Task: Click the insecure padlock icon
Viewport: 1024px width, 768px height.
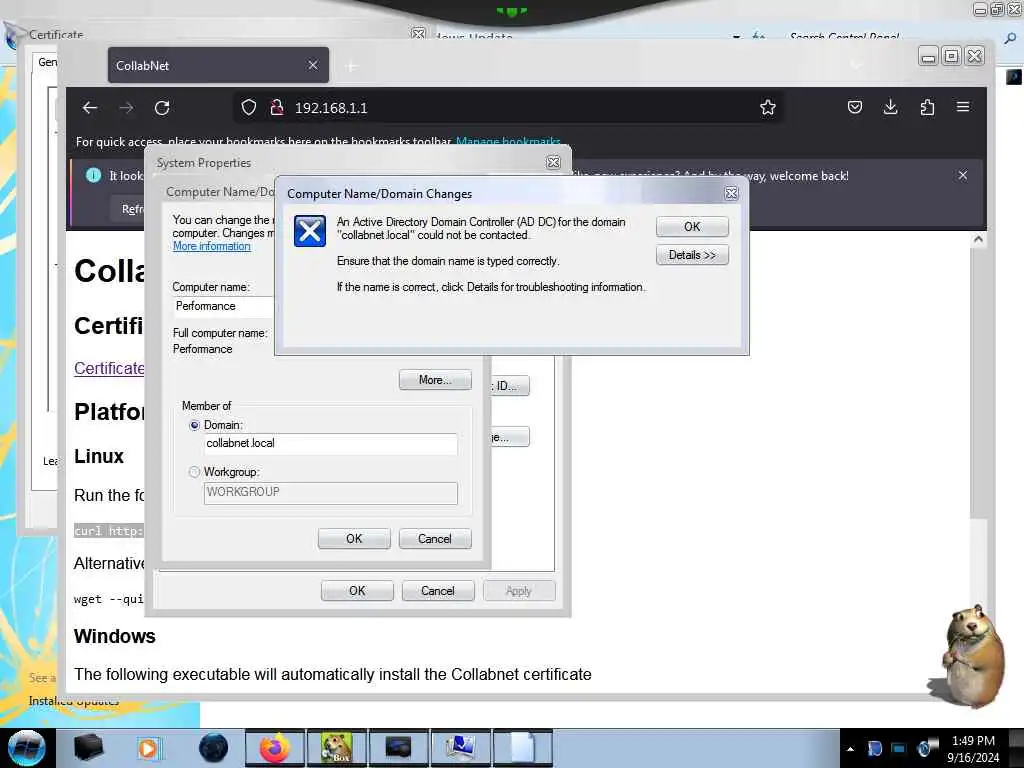Action: (277, 107)
